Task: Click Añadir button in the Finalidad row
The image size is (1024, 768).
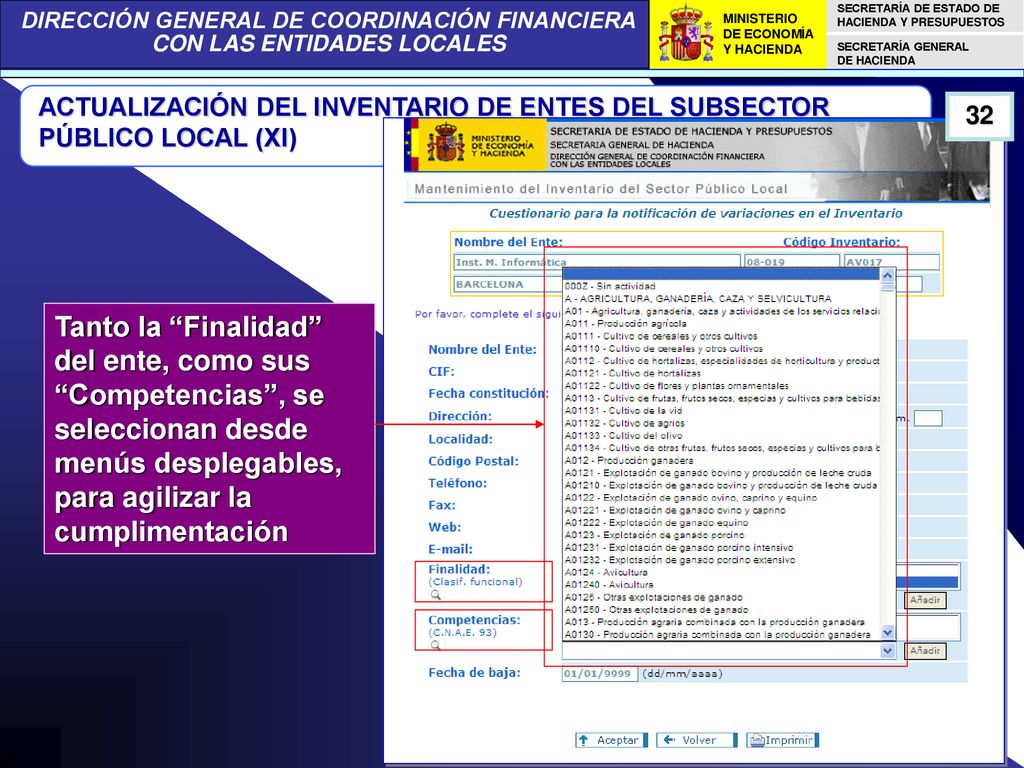Action: (925, 600)
